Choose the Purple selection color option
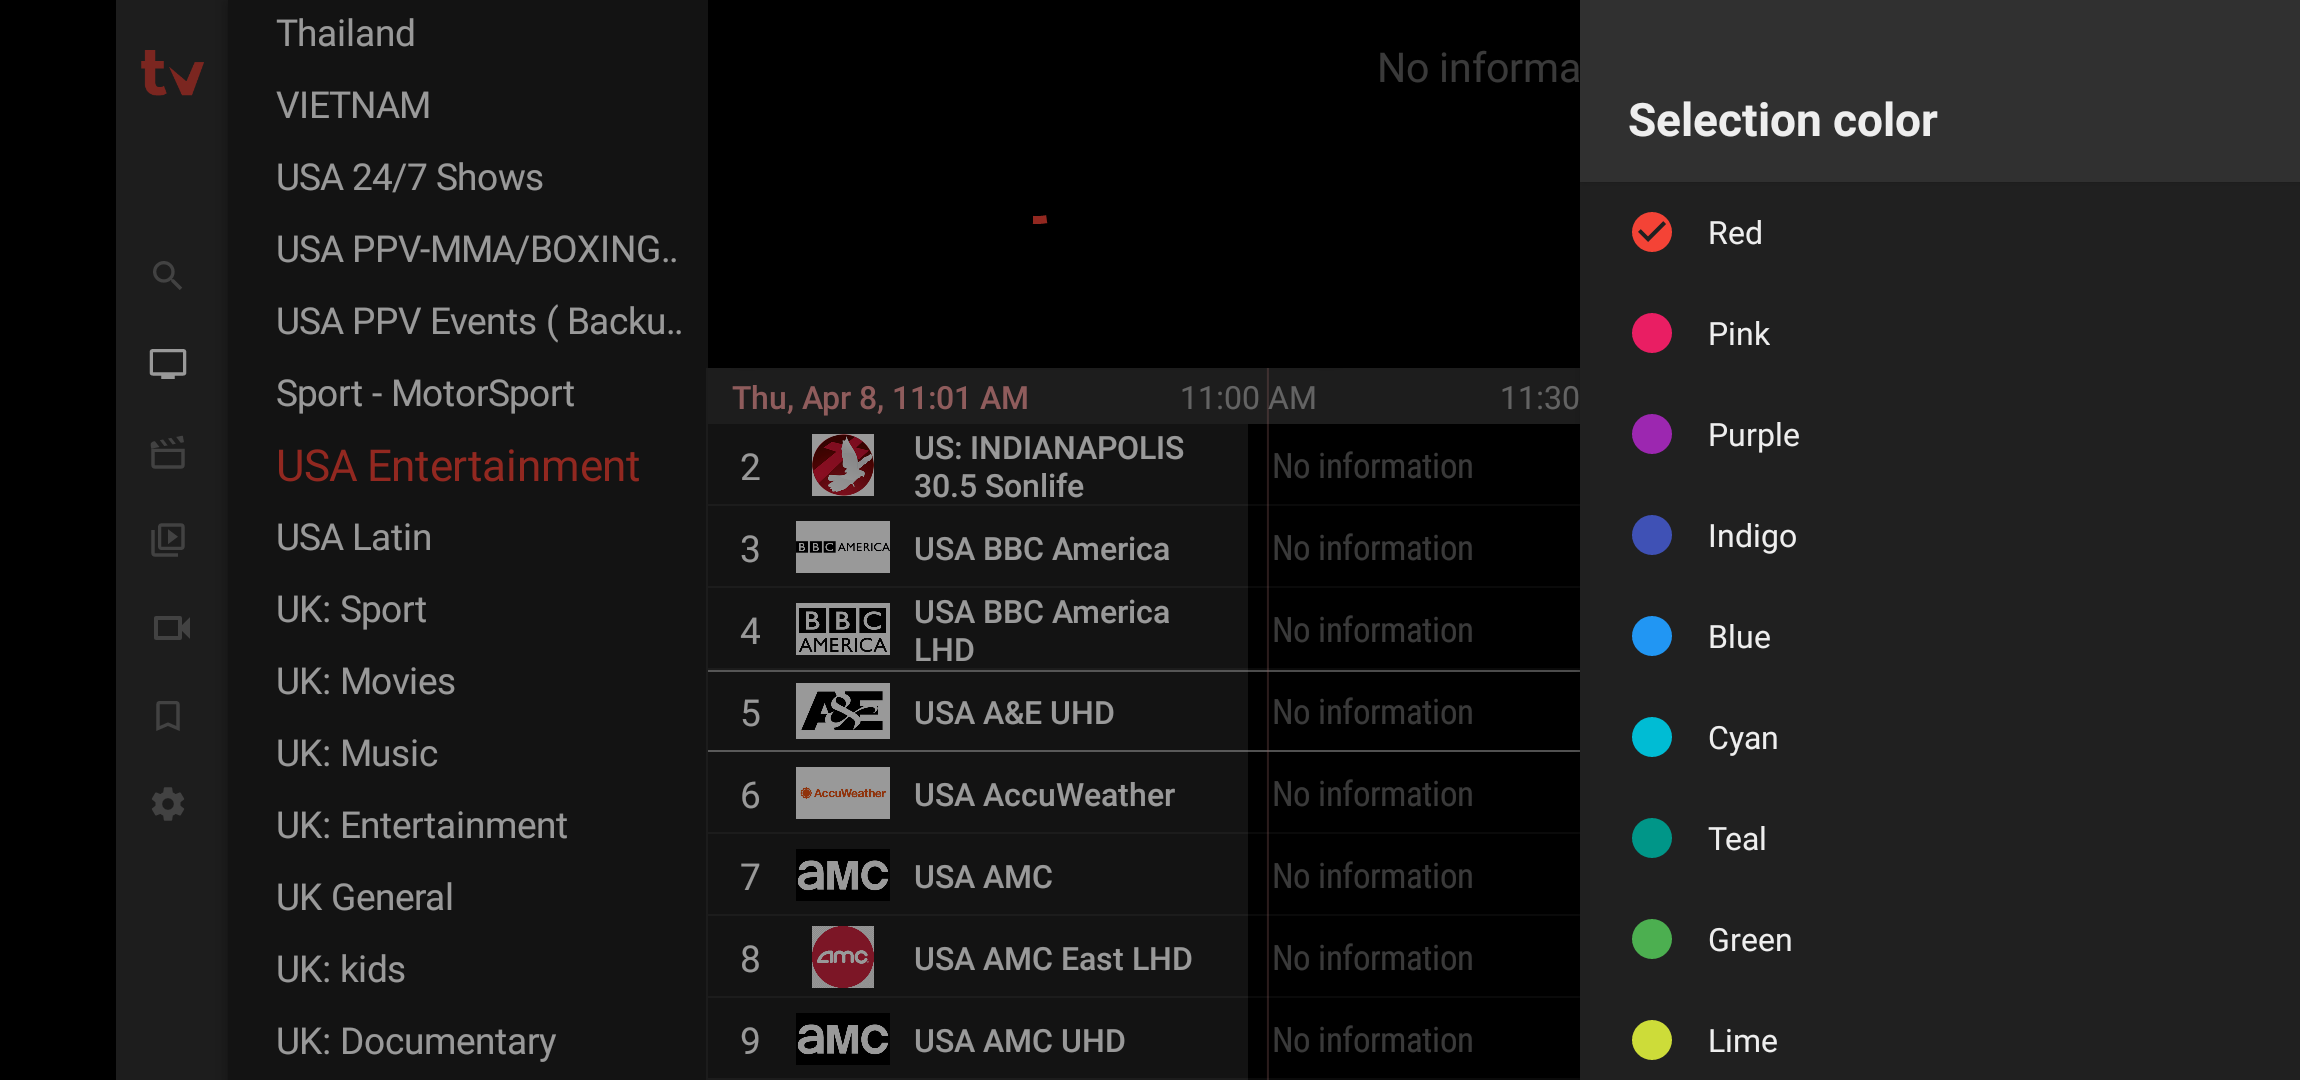The height and width of the screenshot is (1080, 2300). coord(1940,435)
